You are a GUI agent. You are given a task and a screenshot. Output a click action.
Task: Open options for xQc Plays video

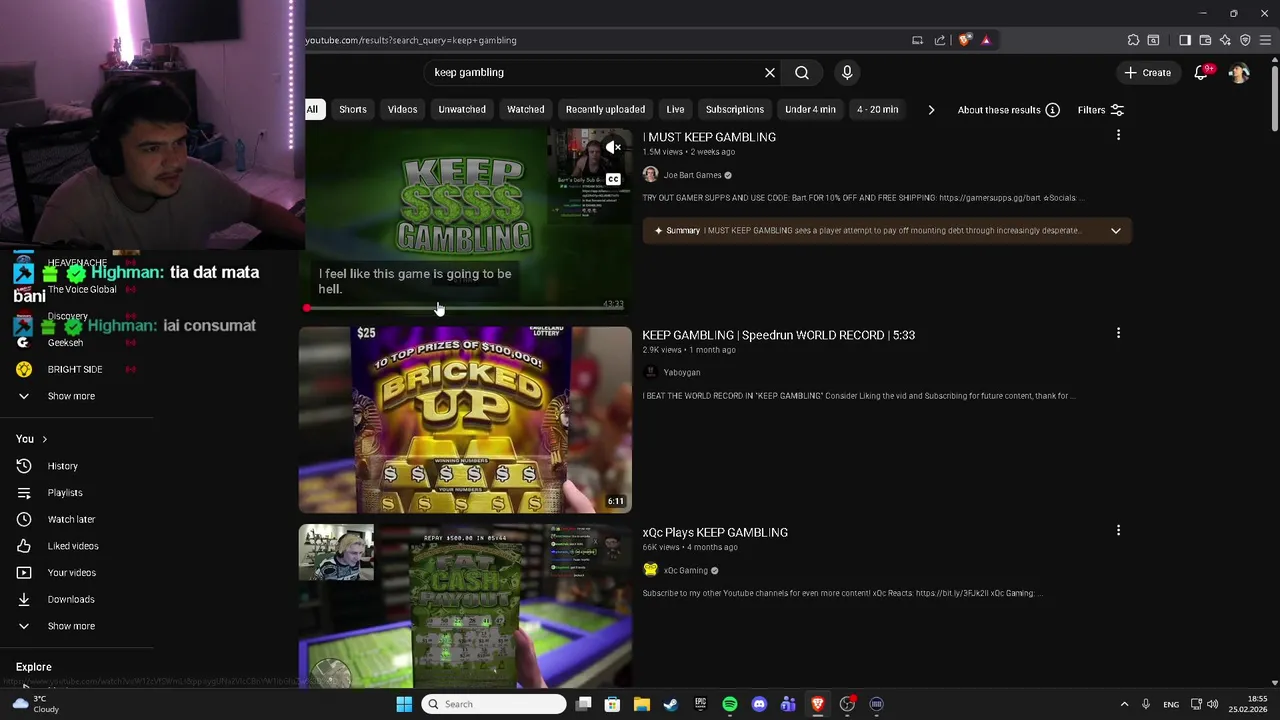pos(1118,530)
